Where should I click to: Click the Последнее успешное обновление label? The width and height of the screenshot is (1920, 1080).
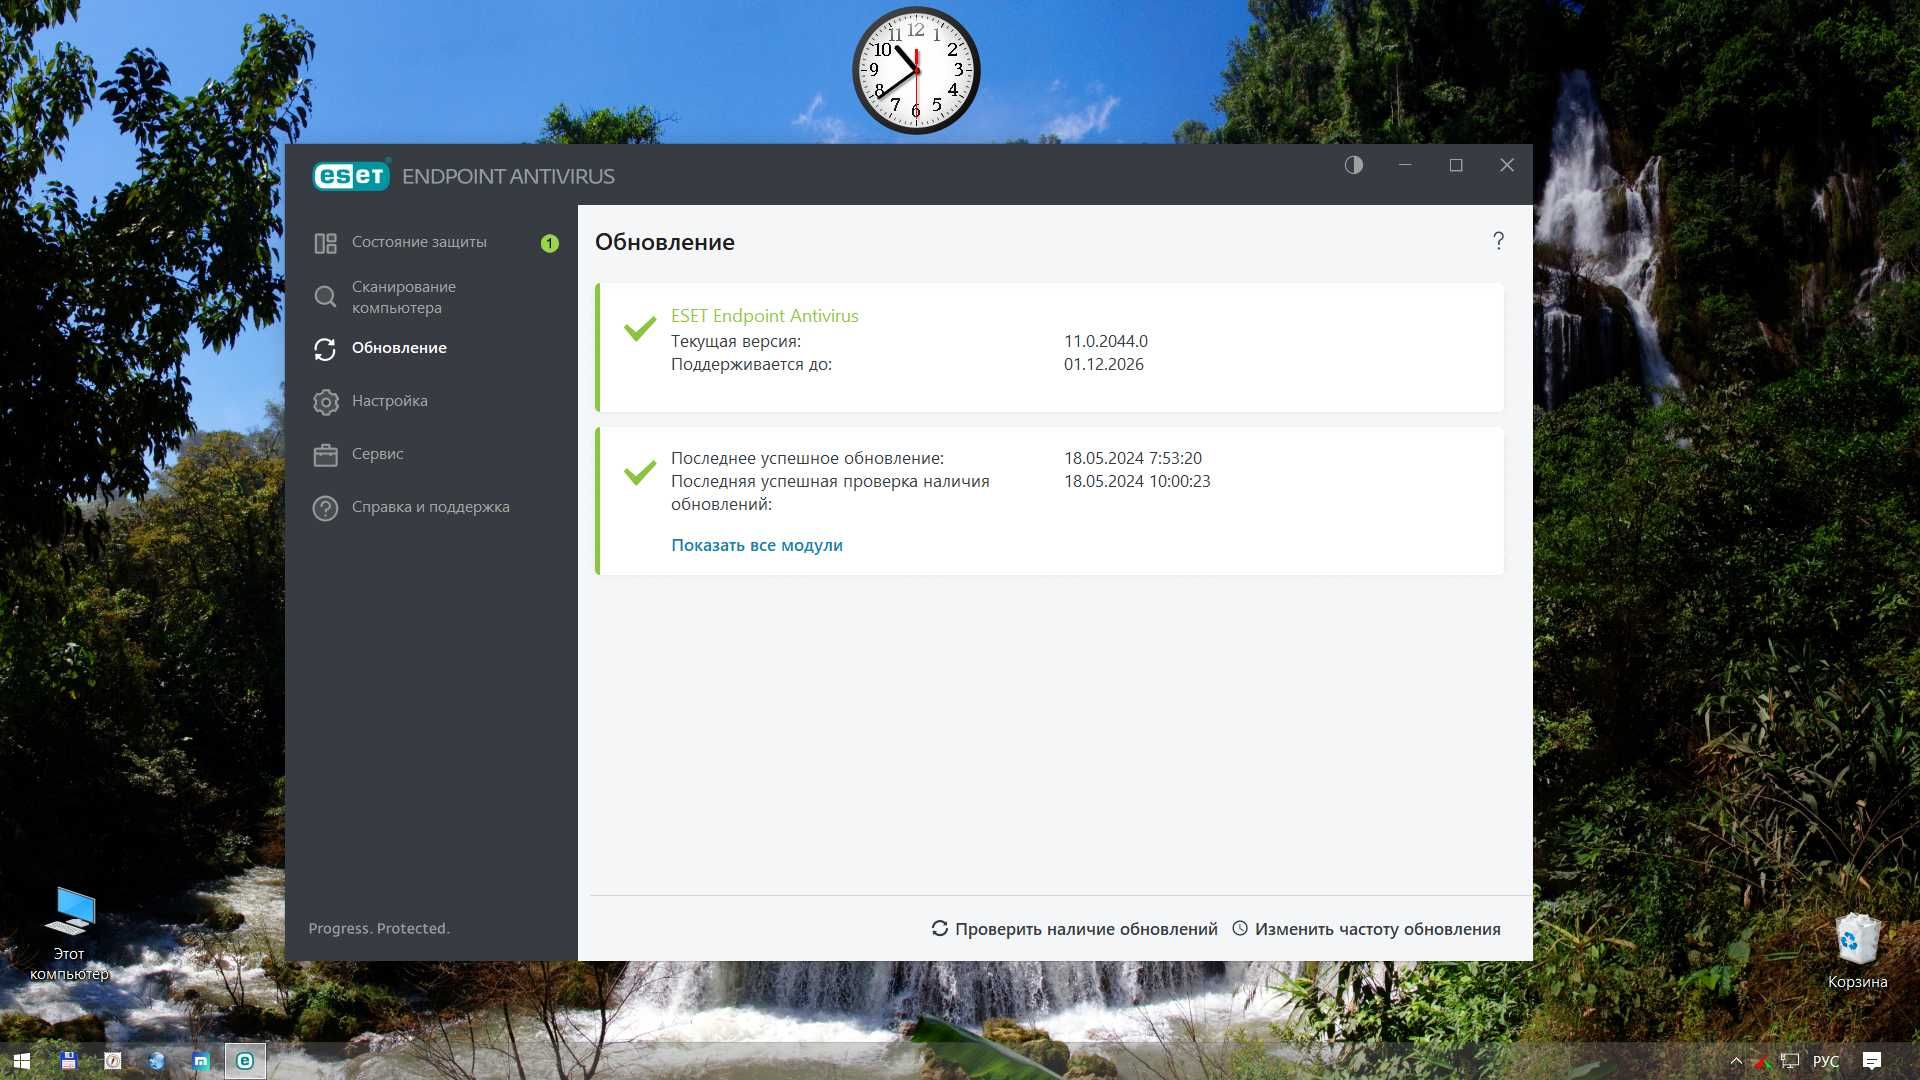coord(807,458)
